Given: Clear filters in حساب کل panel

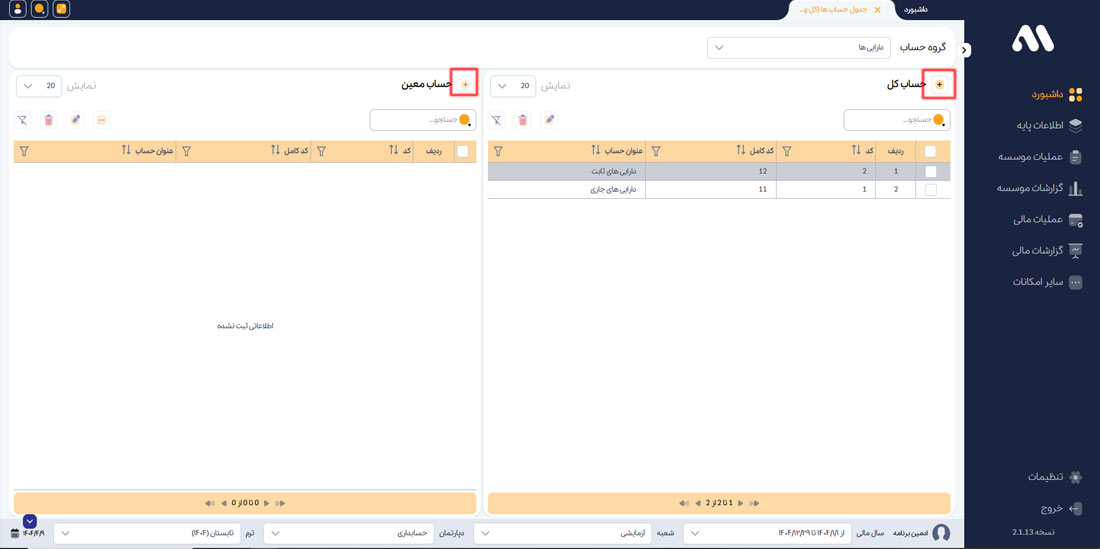Looking at the screenshot, I should tap(496, 120).
